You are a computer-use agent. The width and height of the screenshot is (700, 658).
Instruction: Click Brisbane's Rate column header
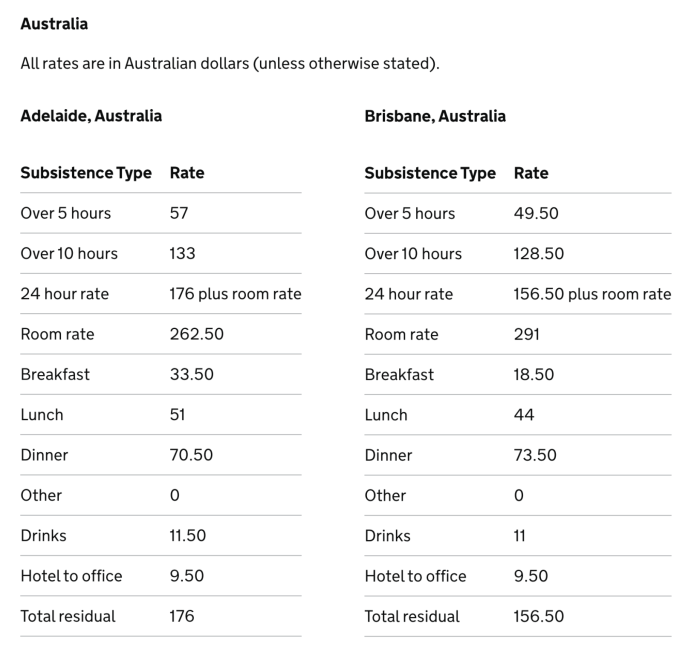tap(531, 173)
